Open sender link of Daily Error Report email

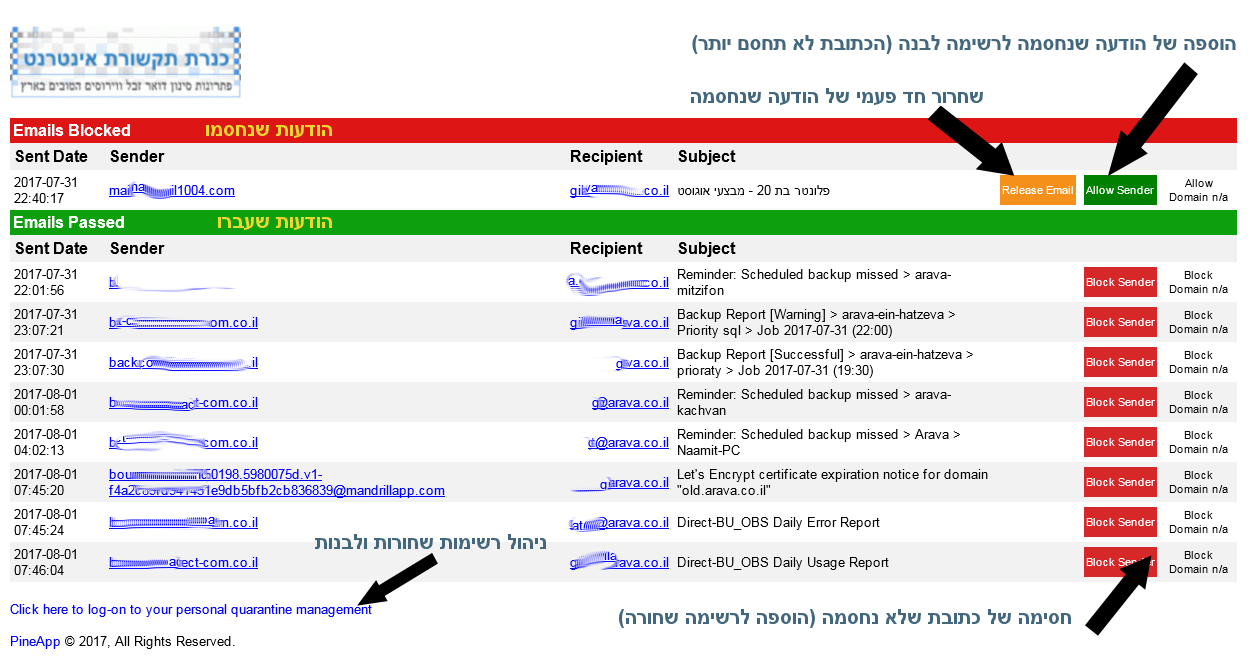184,522
